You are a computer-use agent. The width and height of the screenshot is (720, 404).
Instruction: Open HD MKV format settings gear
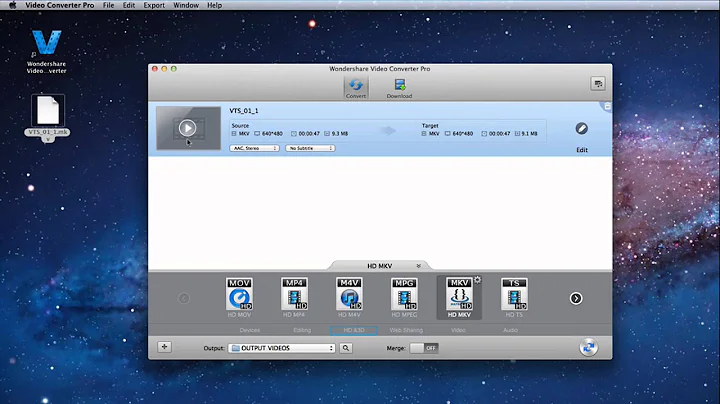tap(478, 280)
